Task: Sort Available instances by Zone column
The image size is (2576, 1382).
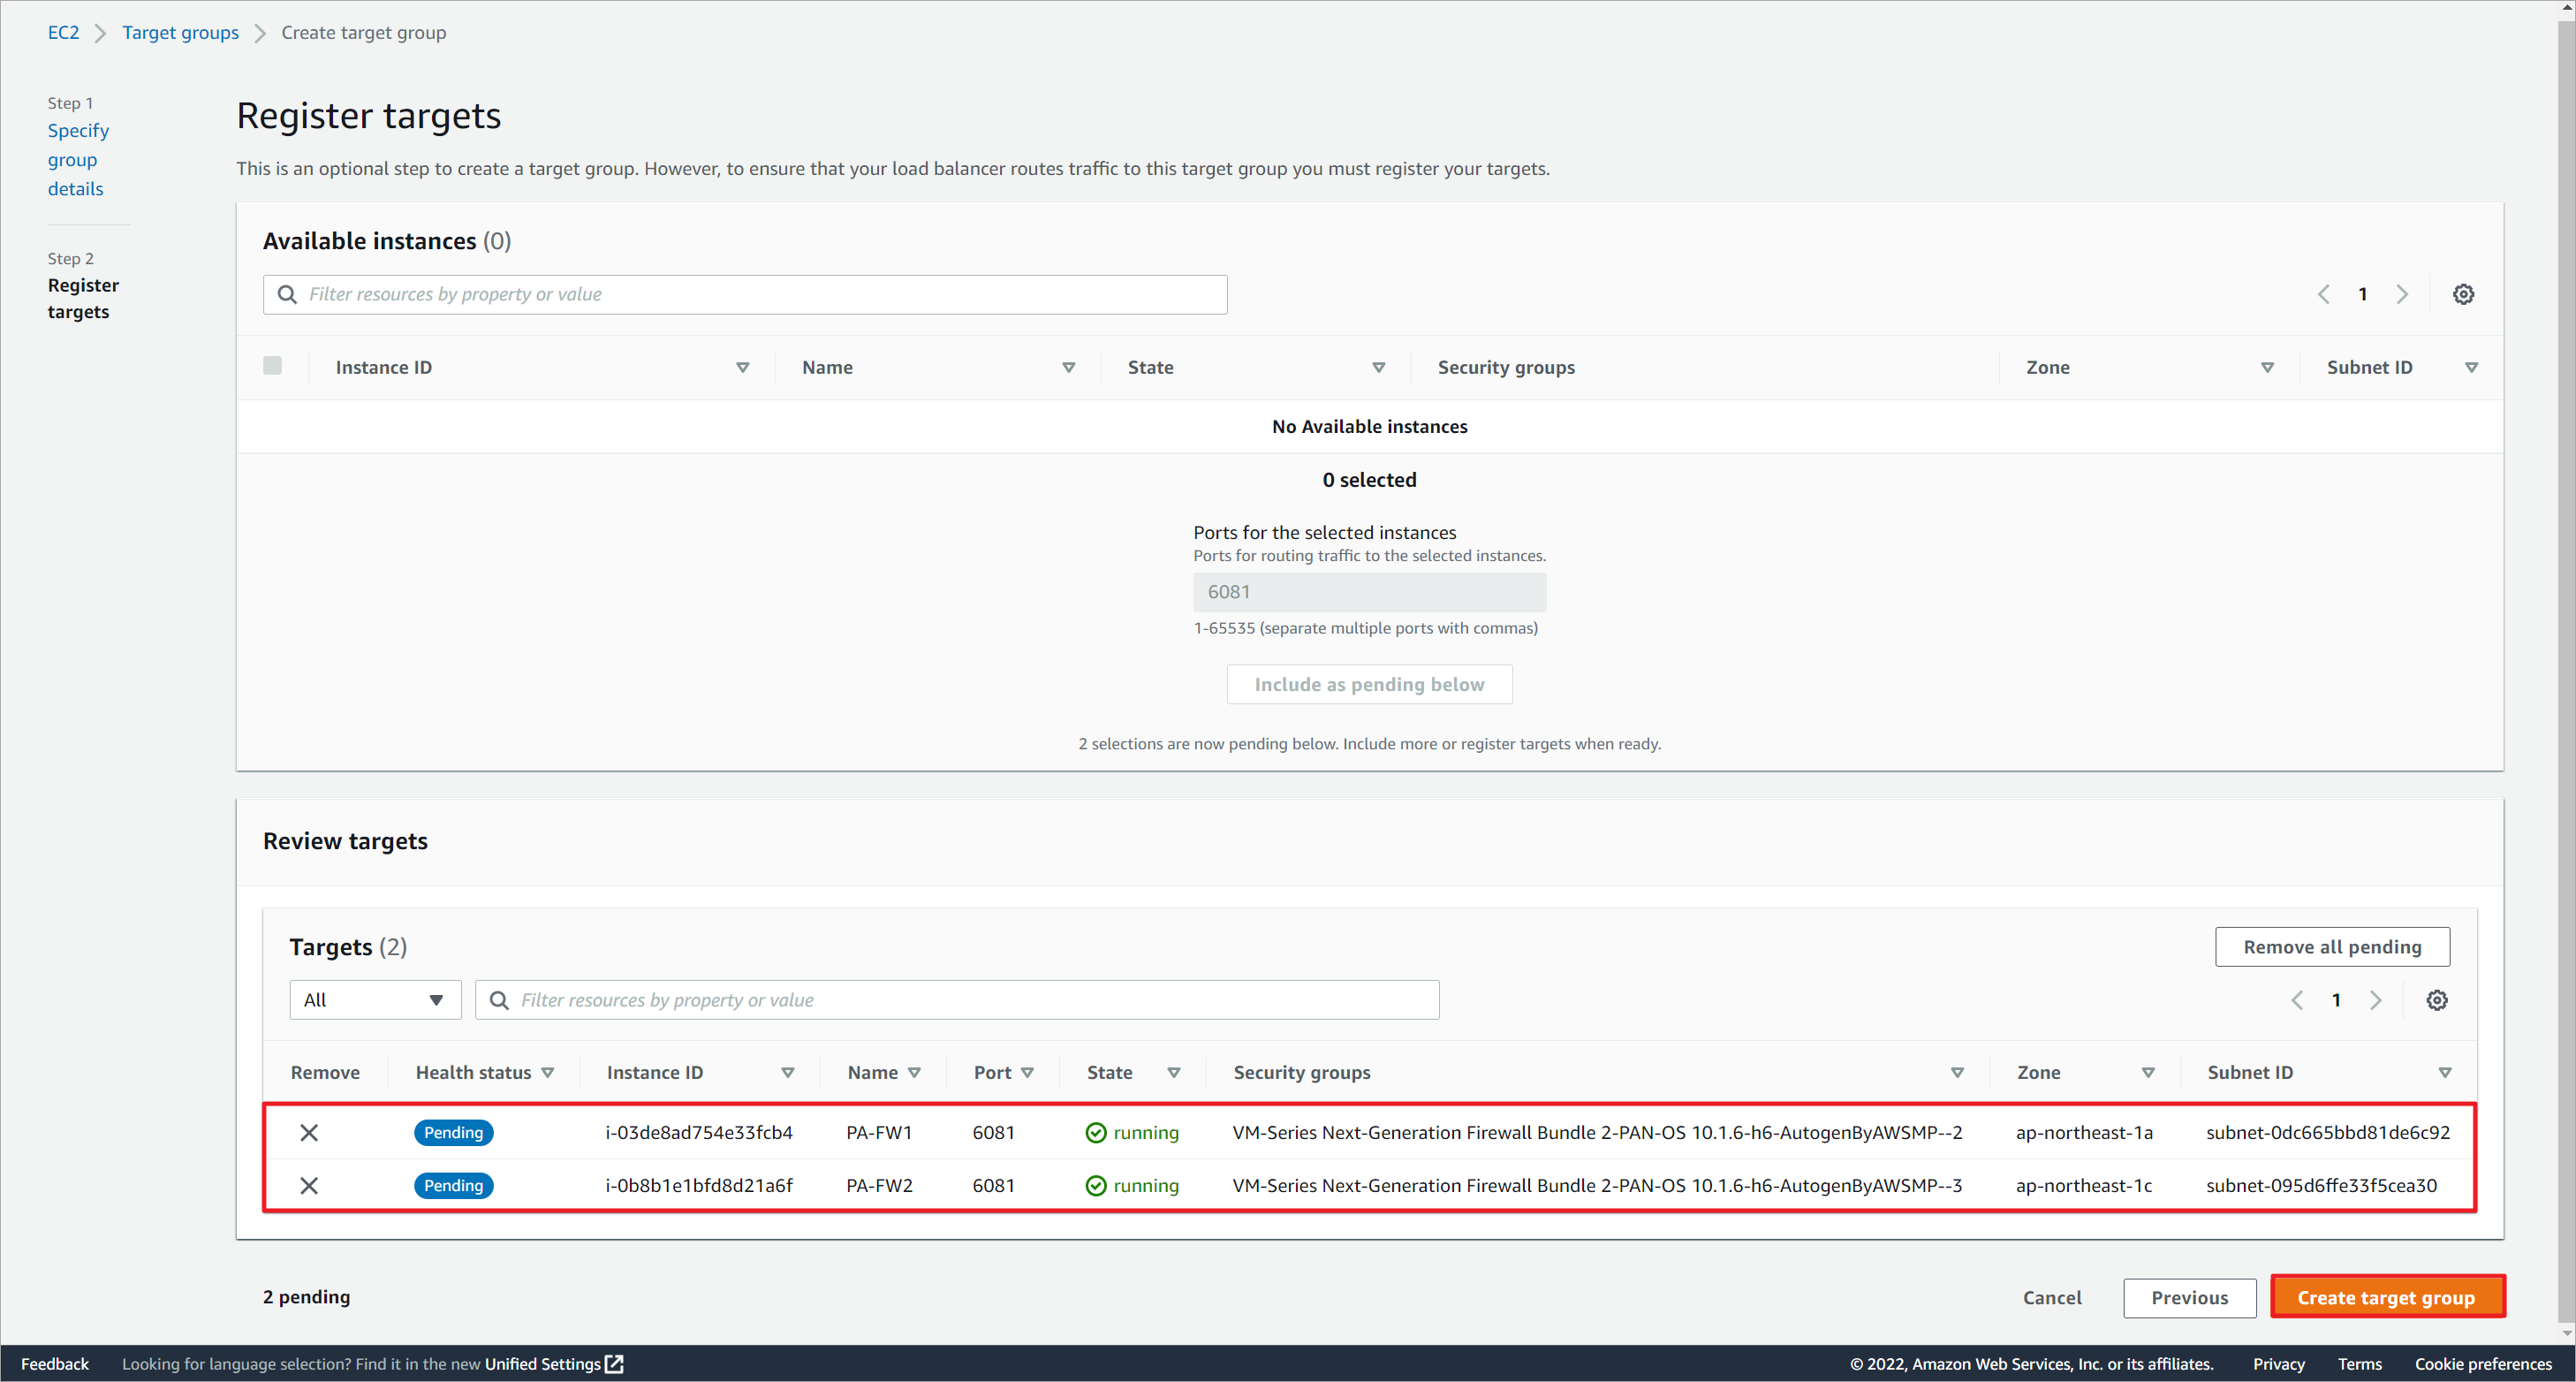Action: tap(2267, 367)
